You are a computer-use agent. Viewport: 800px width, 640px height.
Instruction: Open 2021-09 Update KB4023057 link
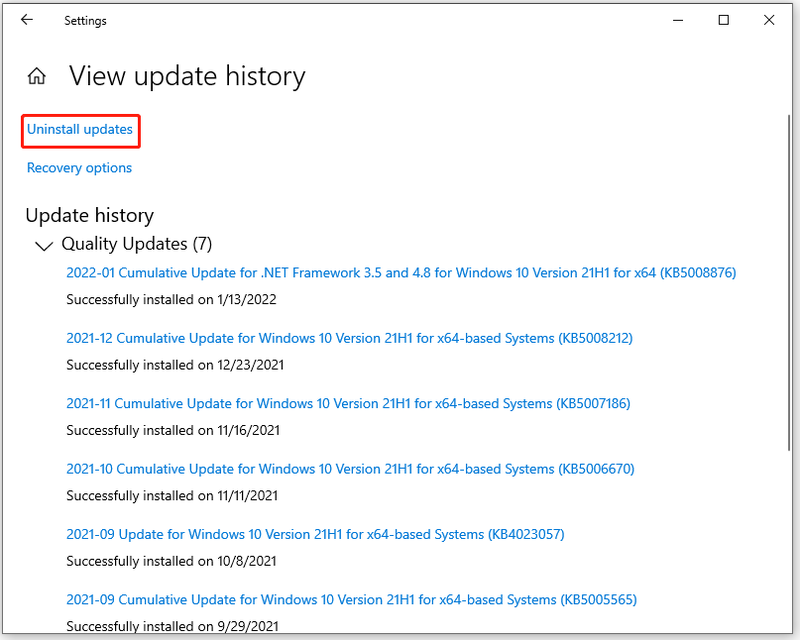[x=315, y=534]
